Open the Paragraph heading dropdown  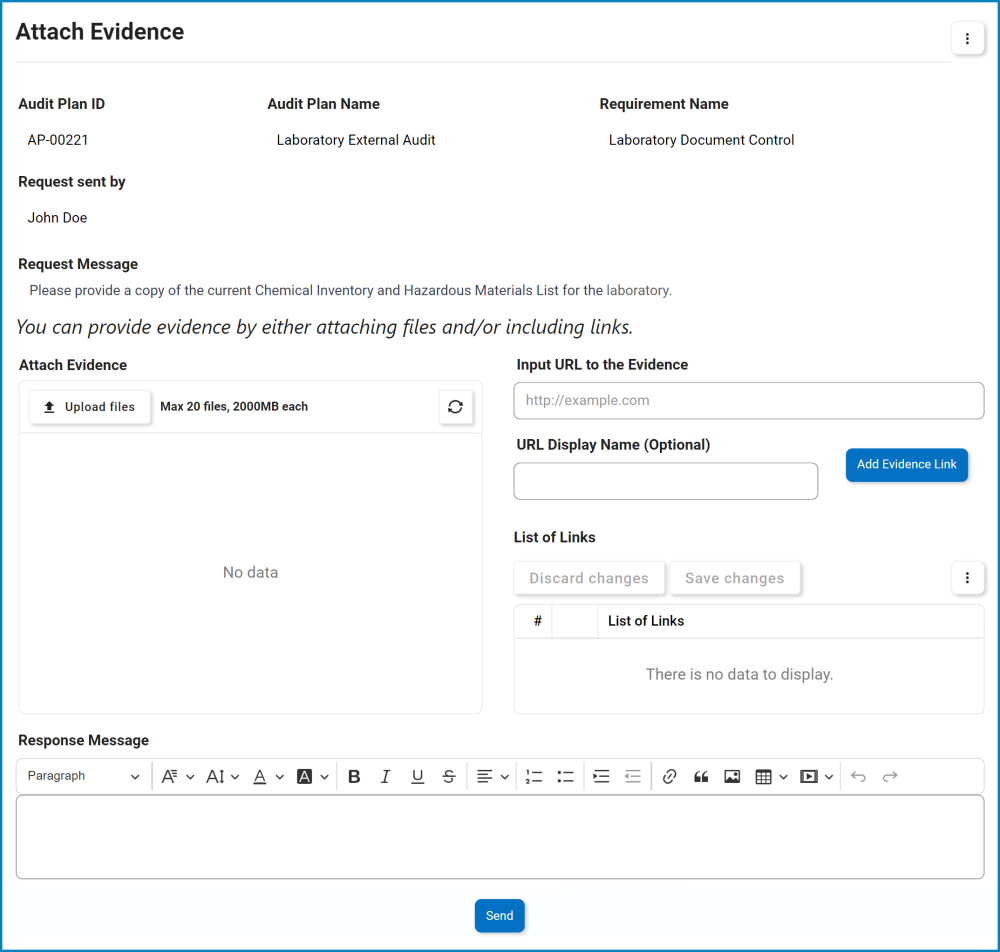84,777
